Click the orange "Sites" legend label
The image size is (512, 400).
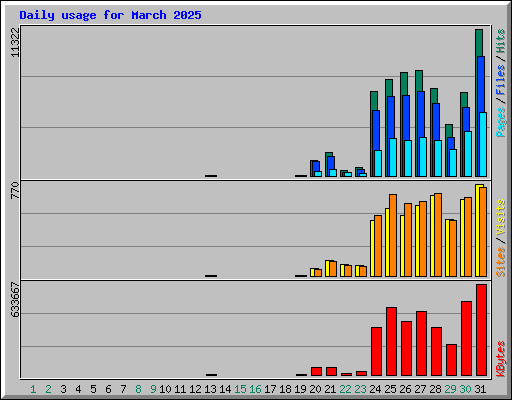(501, 262)
